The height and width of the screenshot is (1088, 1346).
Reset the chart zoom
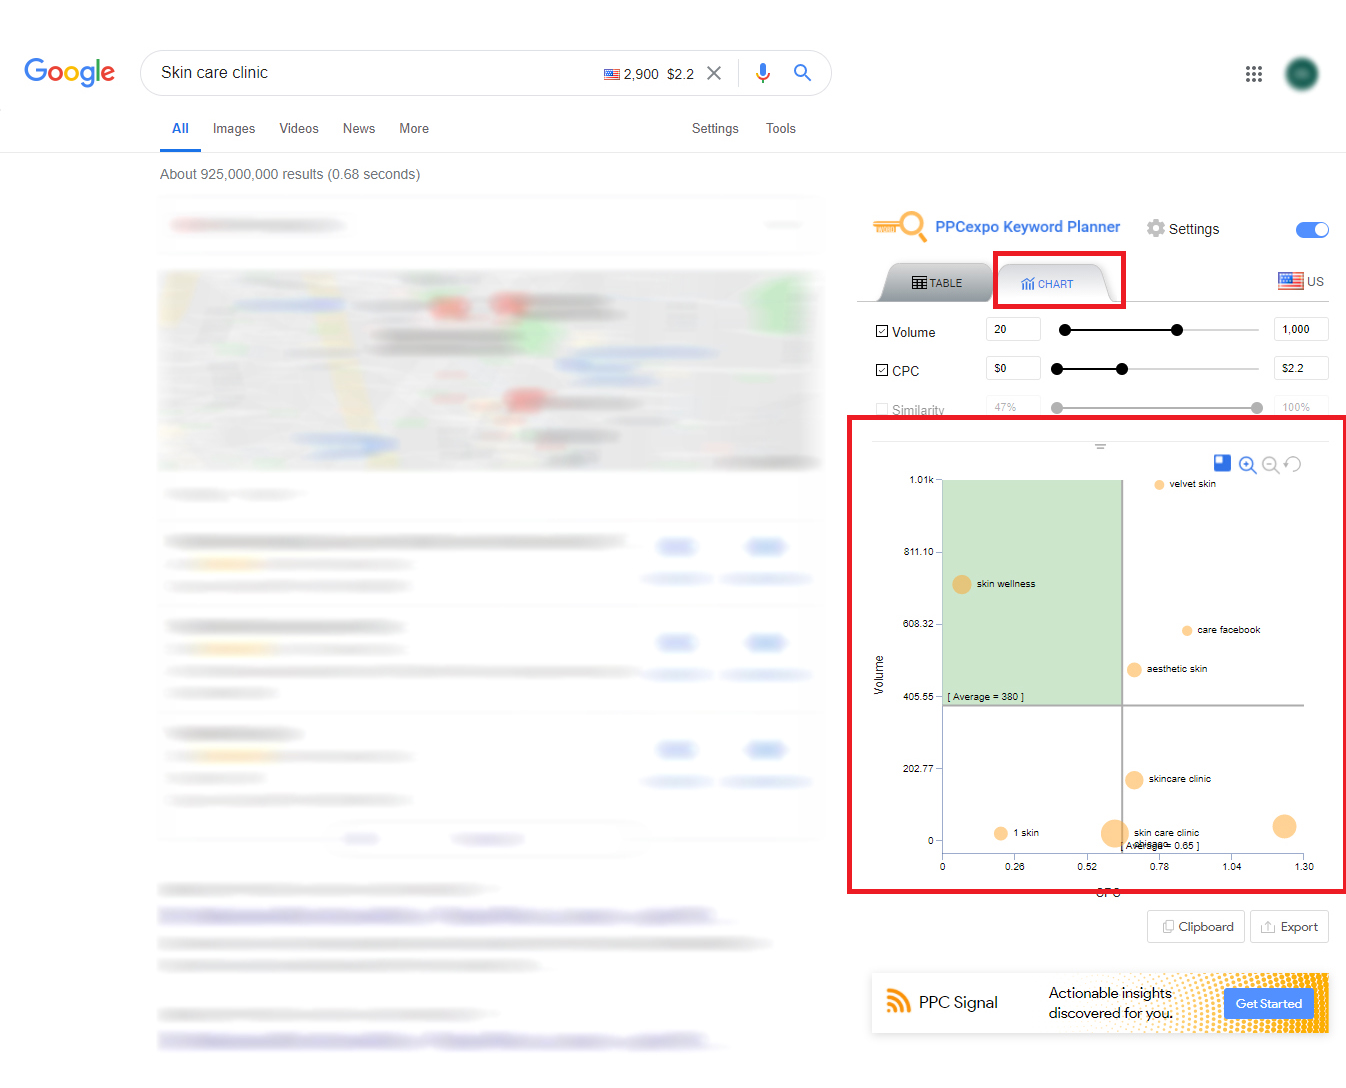click(1293, 464)
